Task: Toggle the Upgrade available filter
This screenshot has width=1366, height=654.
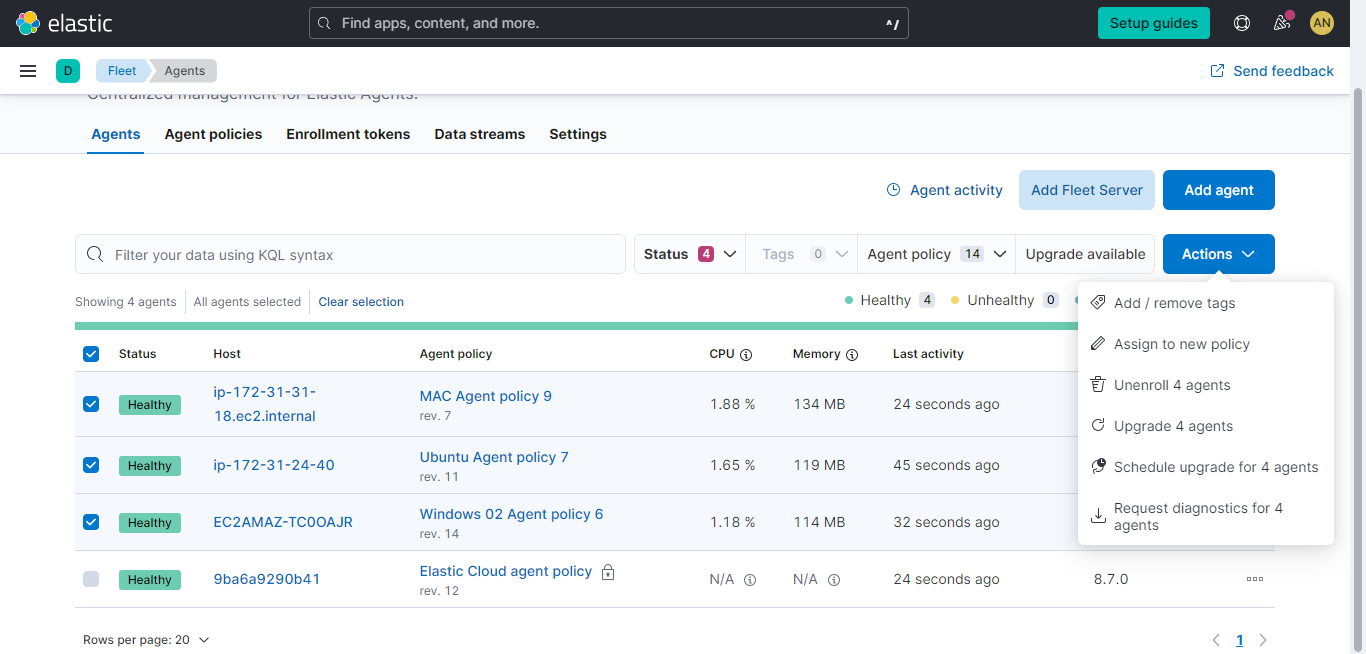Action: (1085, 254)
